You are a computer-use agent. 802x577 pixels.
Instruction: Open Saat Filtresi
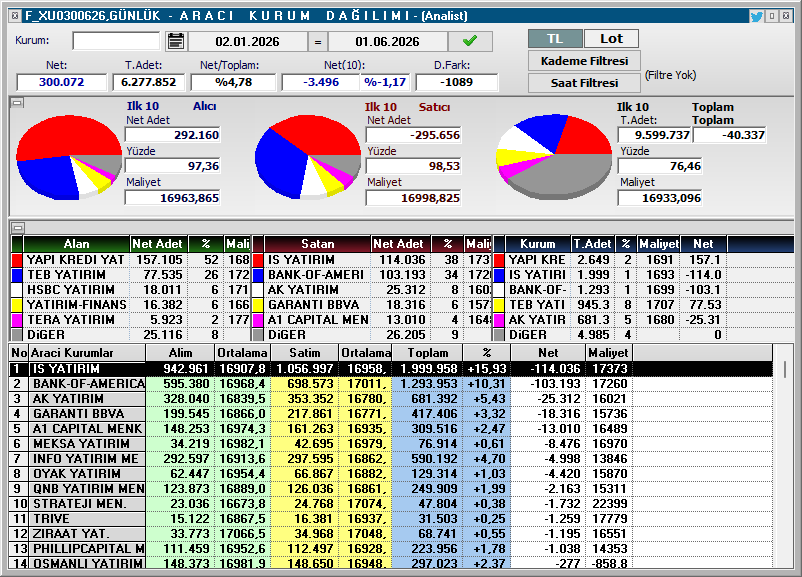click(x=584, y=83)
